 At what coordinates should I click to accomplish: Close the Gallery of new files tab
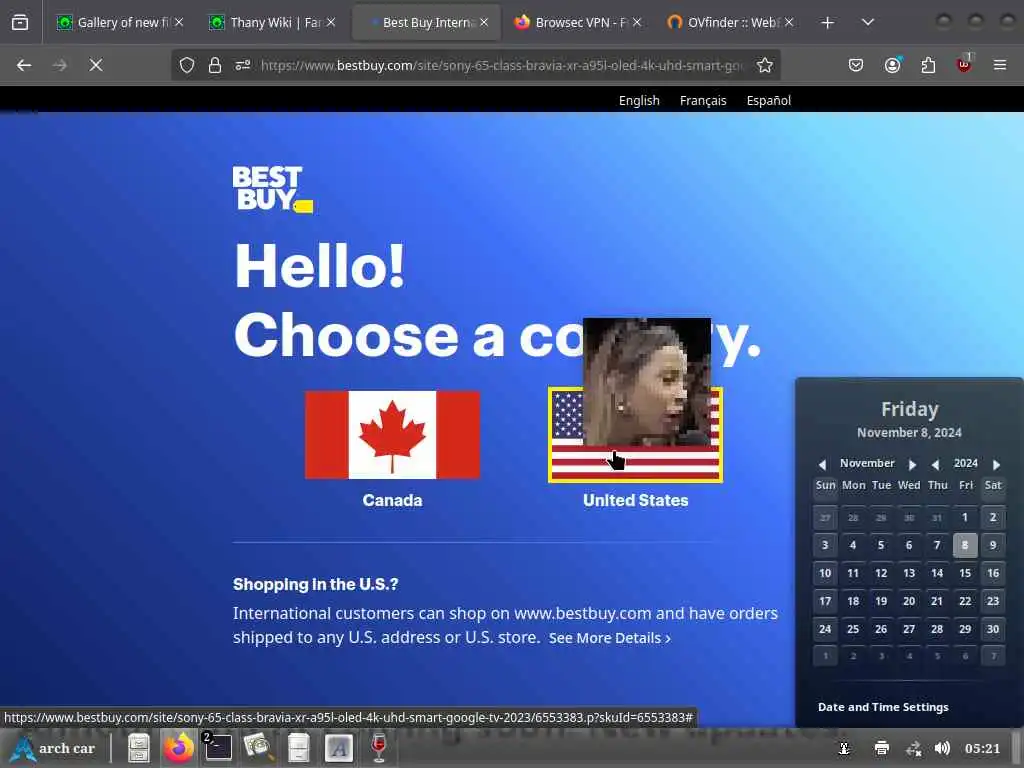tap(179, 22)
